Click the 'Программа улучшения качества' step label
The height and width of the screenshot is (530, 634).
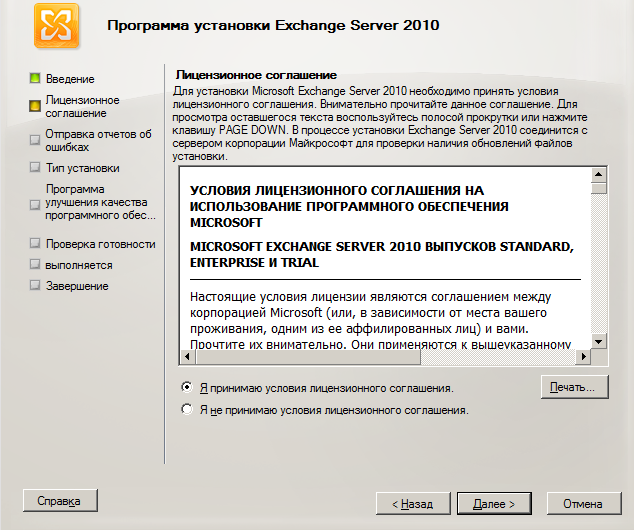(100, 202)
